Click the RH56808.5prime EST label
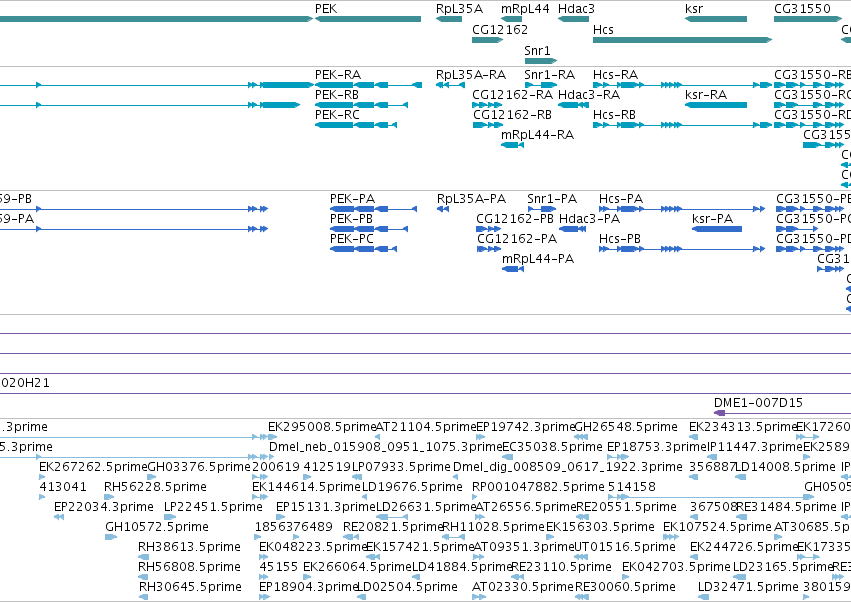The height and width of the screenshot is (602, 851). click(x=189, y=567)
